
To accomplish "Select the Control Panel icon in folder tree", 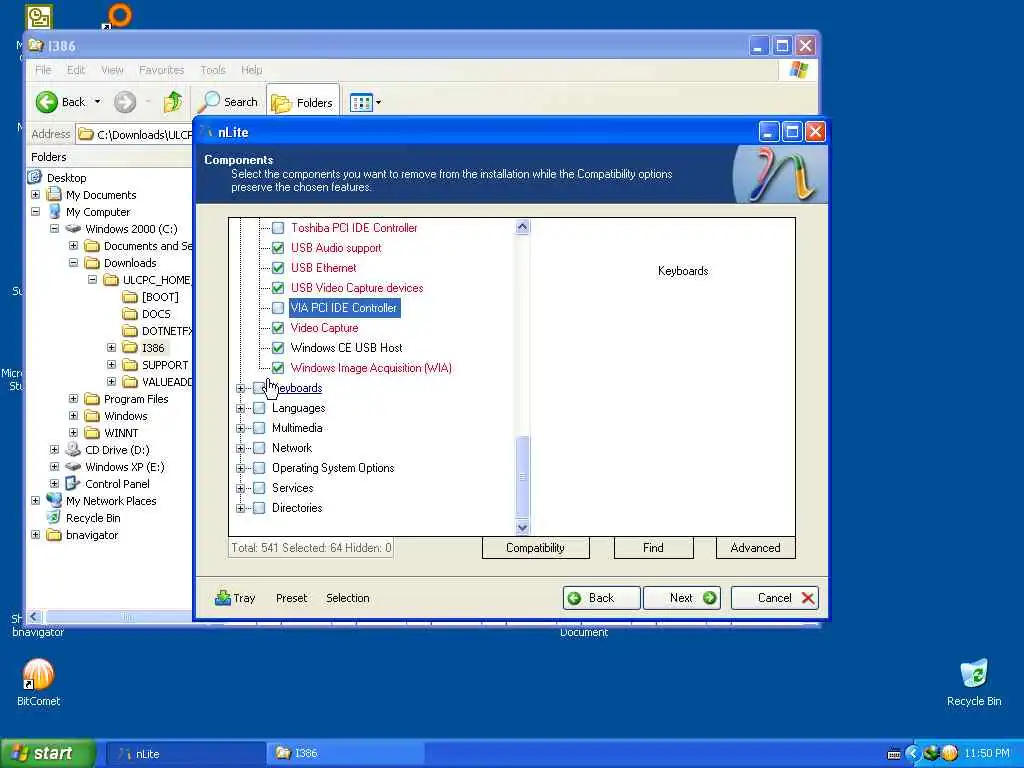I will coord(73,484).
